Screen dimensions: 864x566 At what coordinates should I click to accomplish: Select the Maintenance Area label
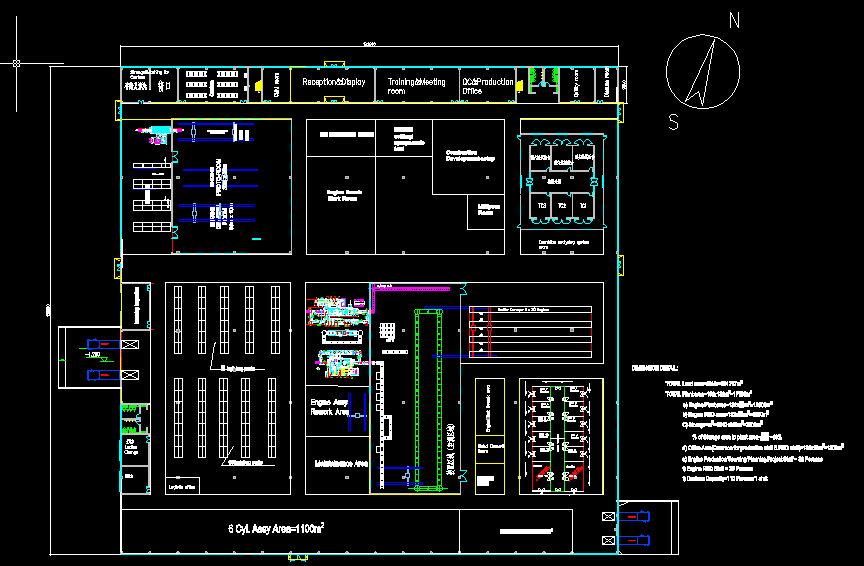(x=341, y=464)
